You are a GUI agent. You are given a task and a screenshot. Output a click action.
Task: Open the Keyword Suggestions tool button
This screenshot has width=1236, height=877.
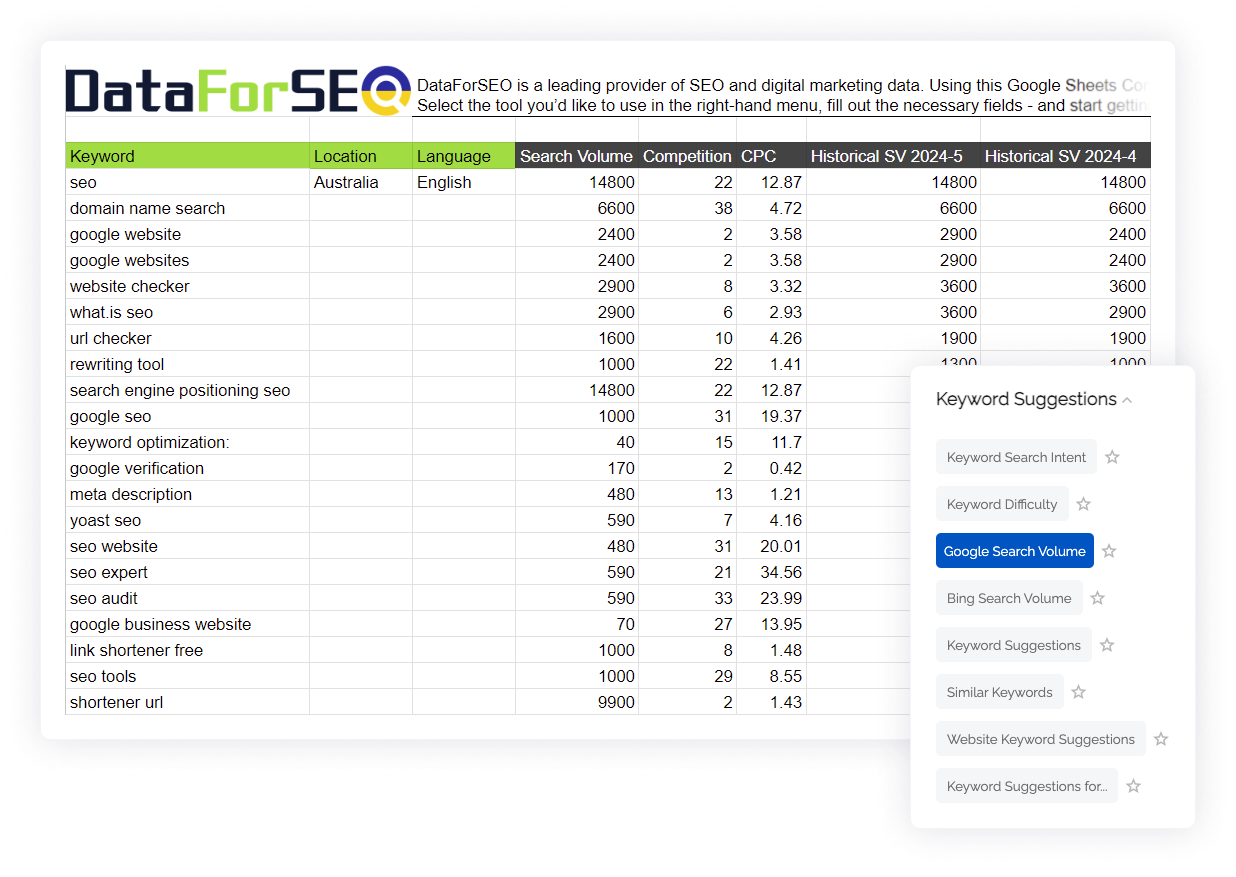(x=1014, y=645)
